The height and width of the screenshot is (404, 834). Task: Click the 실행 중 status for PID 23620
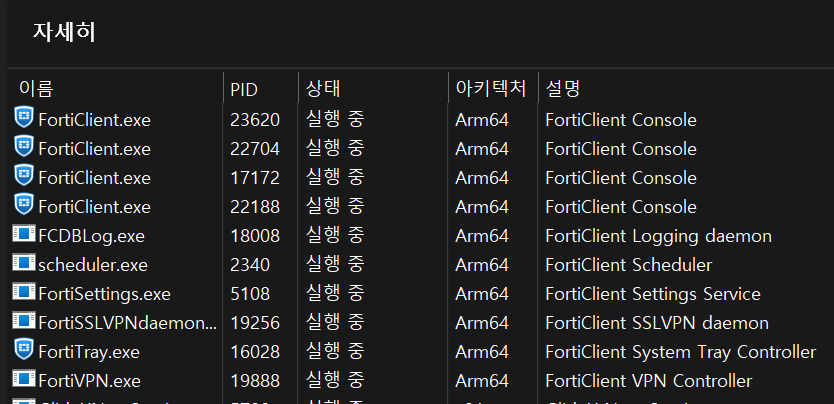pos(335,119)
